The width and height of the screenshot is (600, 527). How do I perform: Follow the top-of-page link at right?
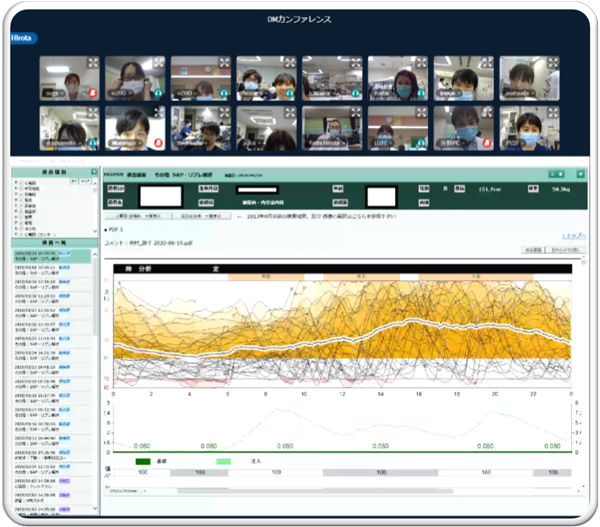point(574,236)
